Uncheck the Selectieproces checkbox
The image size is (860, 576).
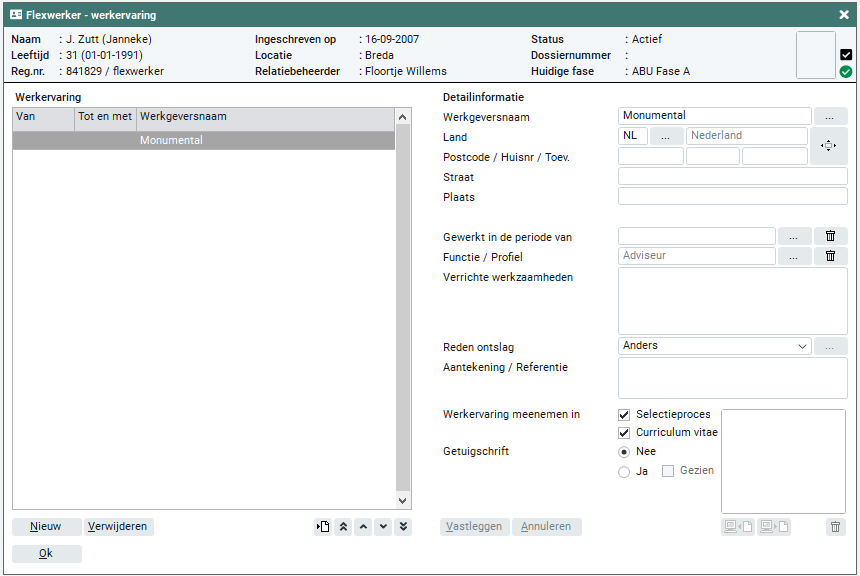point(624,414)
